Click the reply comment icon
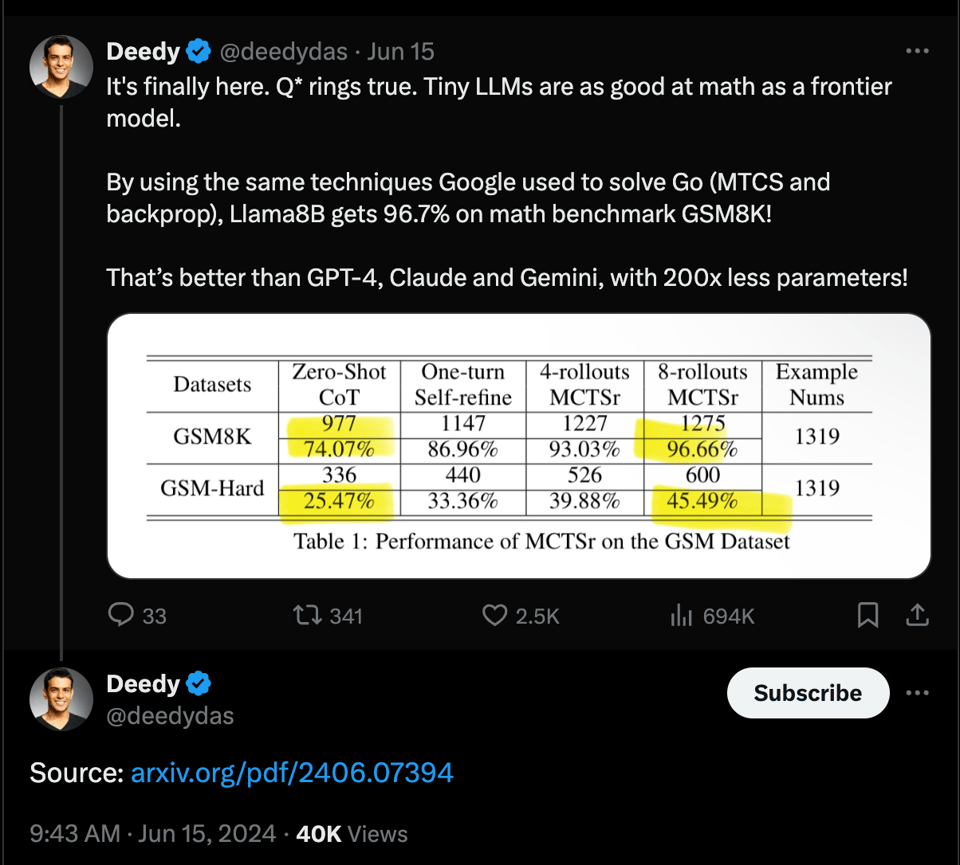960x865 pixels. [121, 615]
